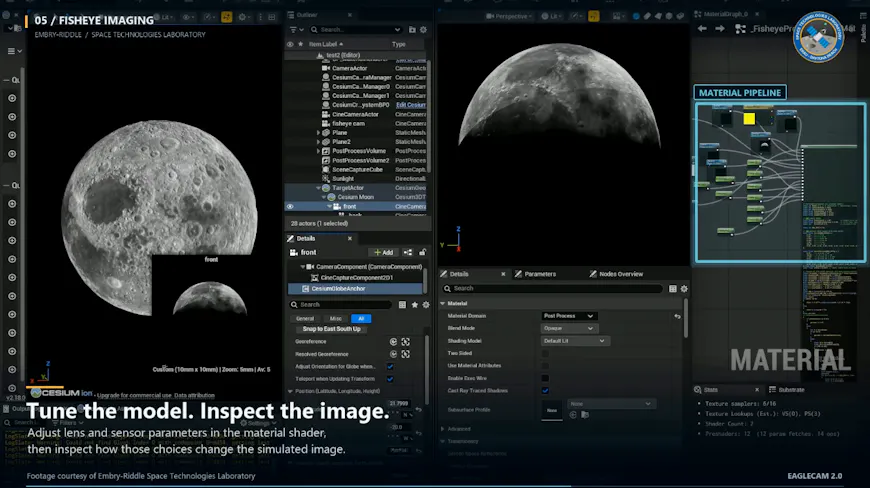Select the fisheye cam actor row
Viewport: 870px width, 488px height.
355,124
